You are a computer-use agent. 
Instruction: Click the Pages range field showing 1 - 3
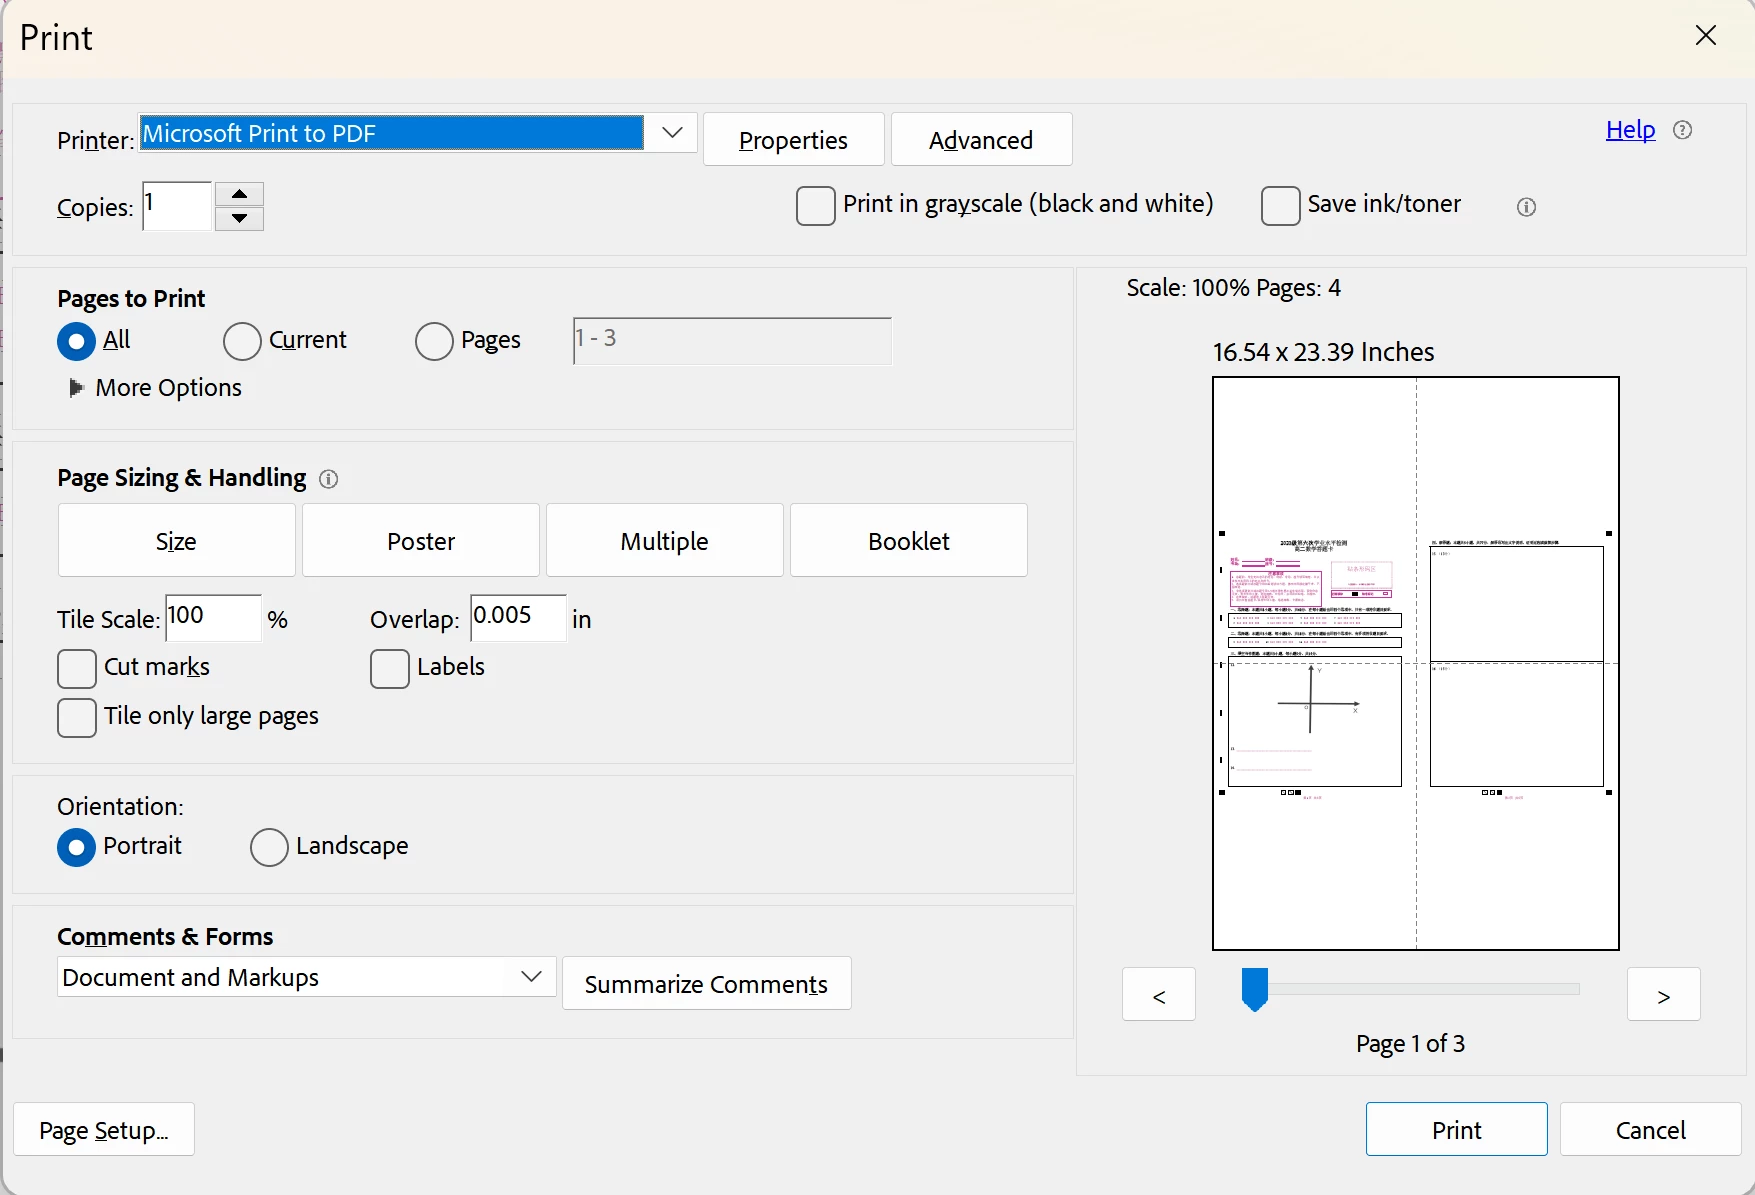coord(732,341)
